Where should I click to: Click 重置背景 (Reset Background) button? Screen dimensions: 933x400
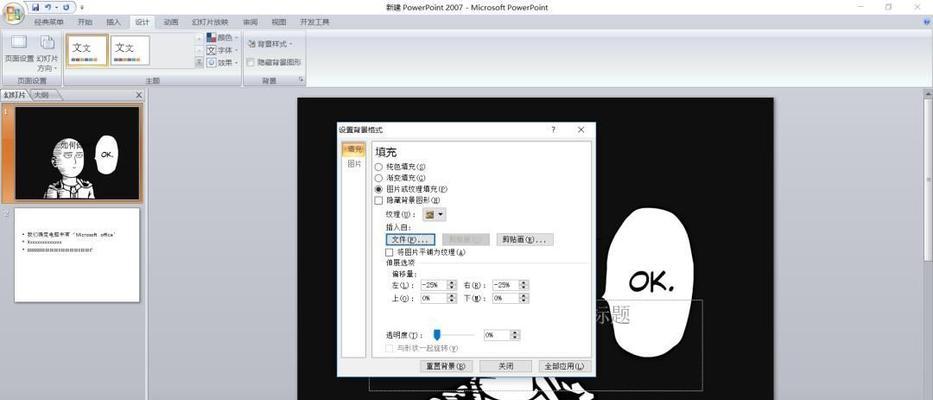tap(446, 366)
